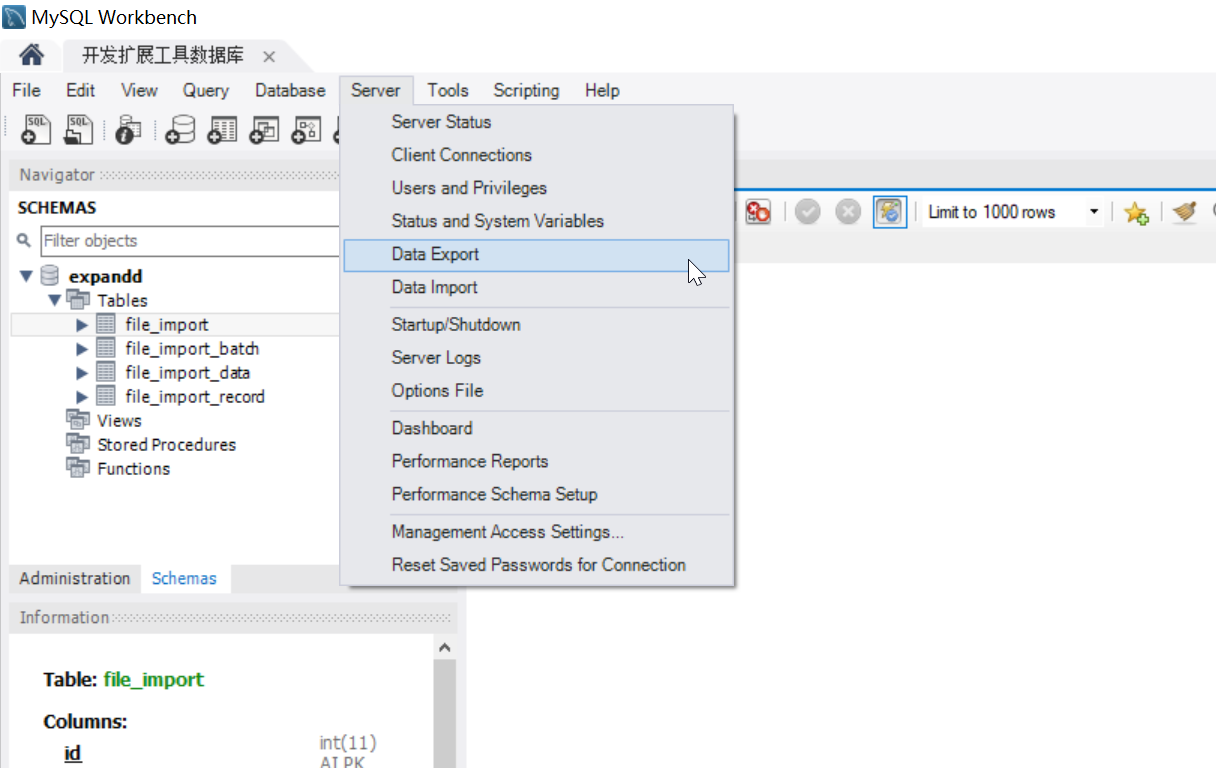This screenshot has height=768, width=1216.
Task: Switch to the Administration tab
Action: tap(73, 578)
